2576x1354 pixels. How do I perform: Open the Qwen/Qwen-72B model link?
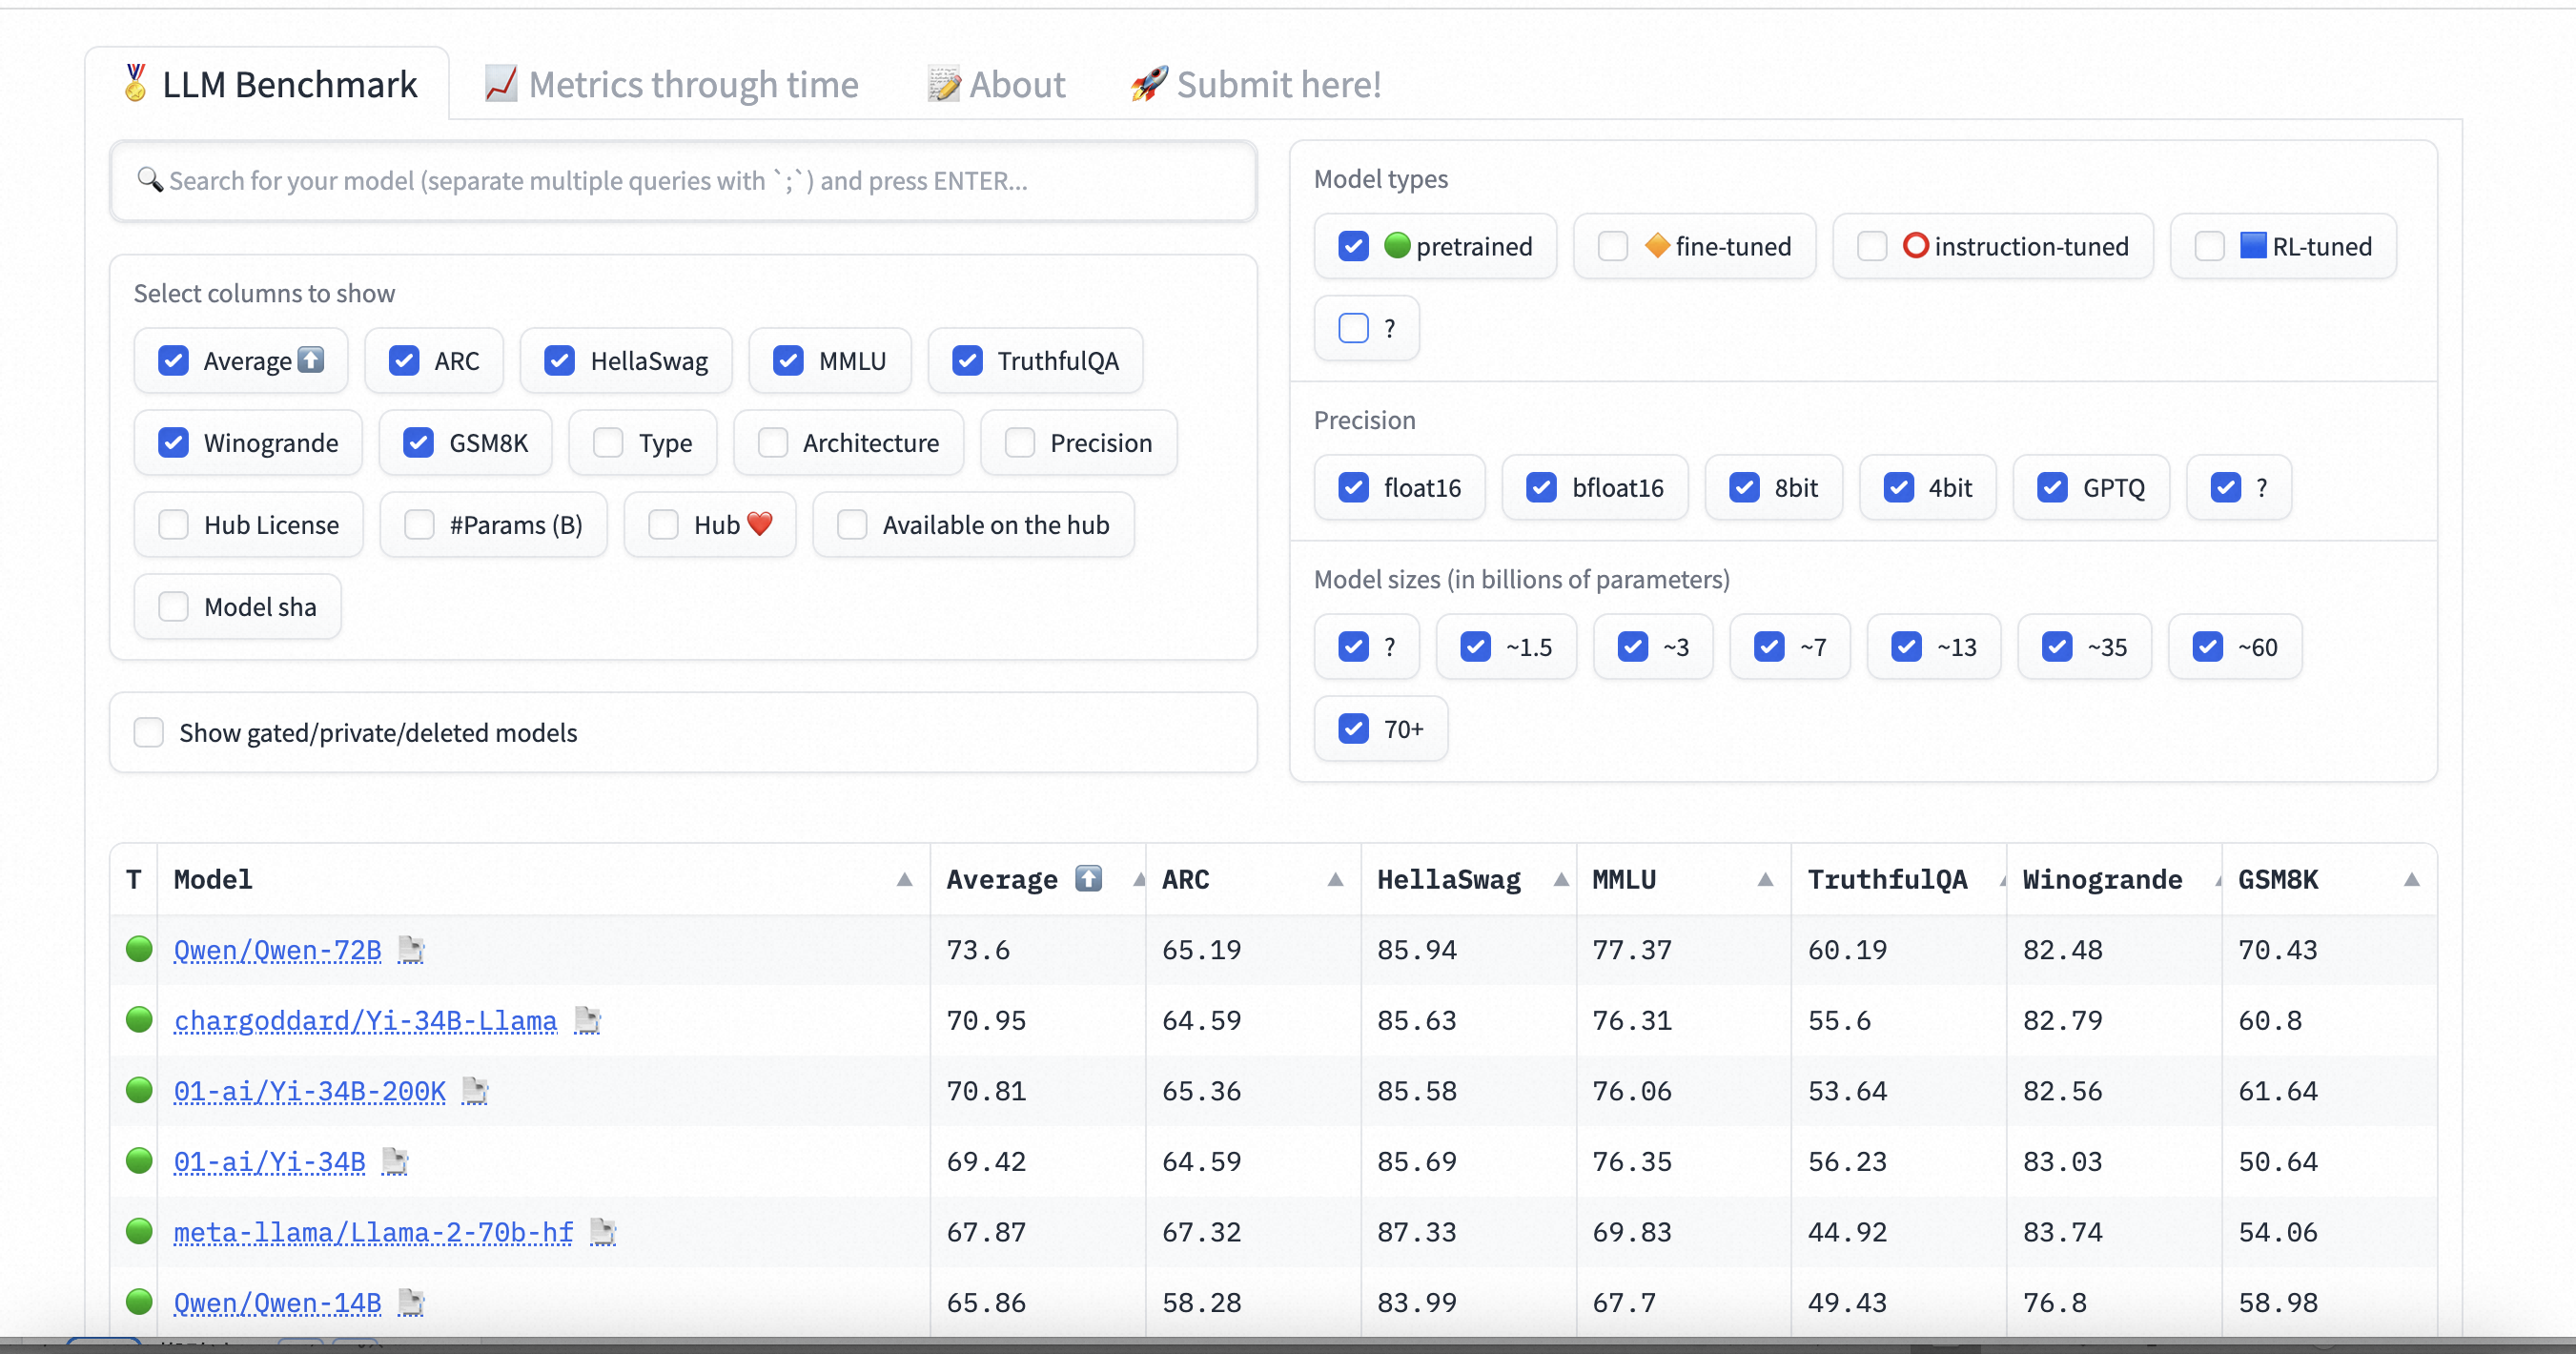point(278,950)
